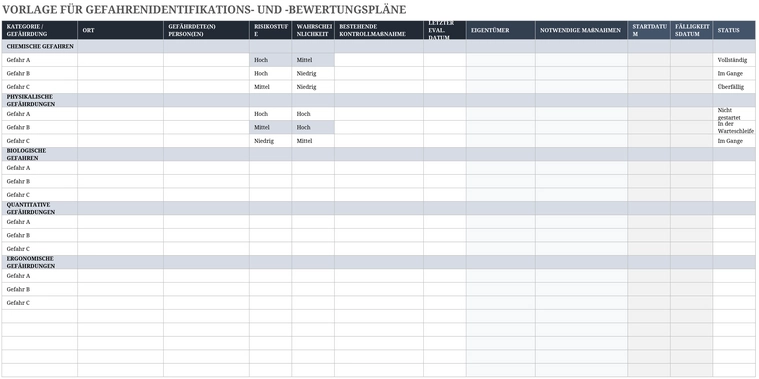Select 'Niedrig' Wahrscheinlichkeit for chemical Gefahr C
This screenshot has height=379, width=759.
[313, 87]
